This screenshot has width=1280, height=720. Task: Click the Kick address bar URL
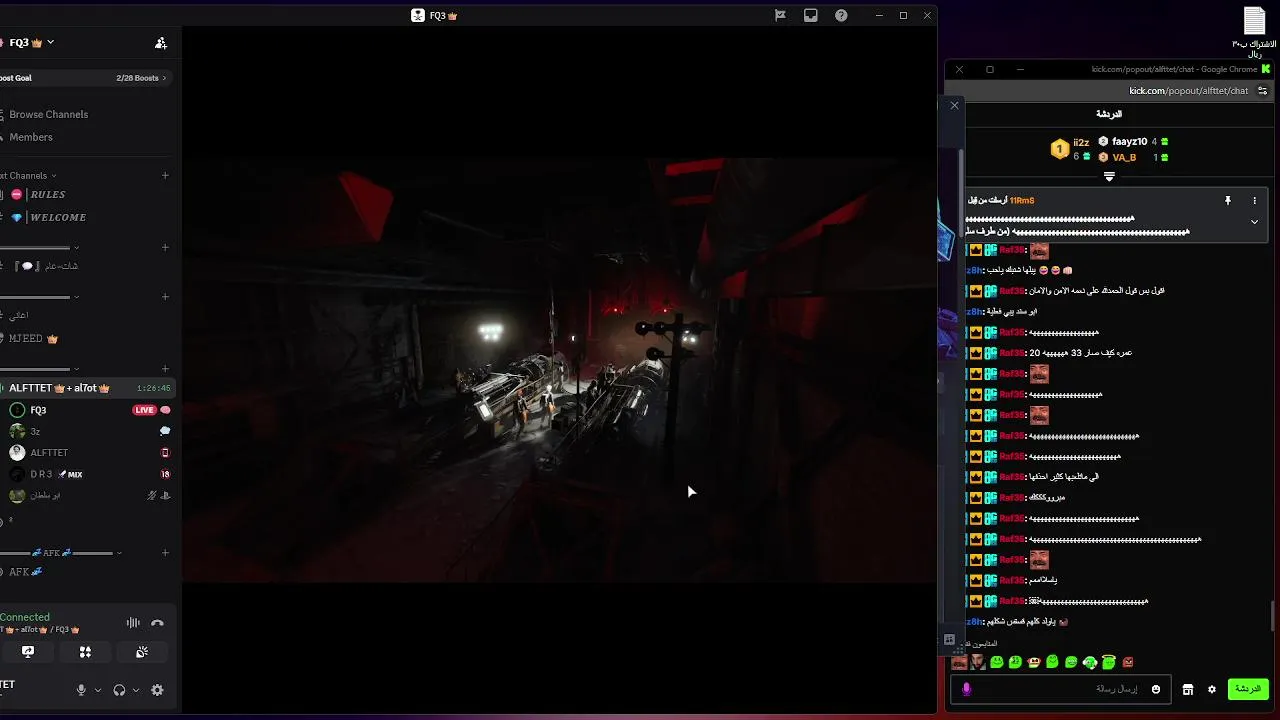(1188, 90)
